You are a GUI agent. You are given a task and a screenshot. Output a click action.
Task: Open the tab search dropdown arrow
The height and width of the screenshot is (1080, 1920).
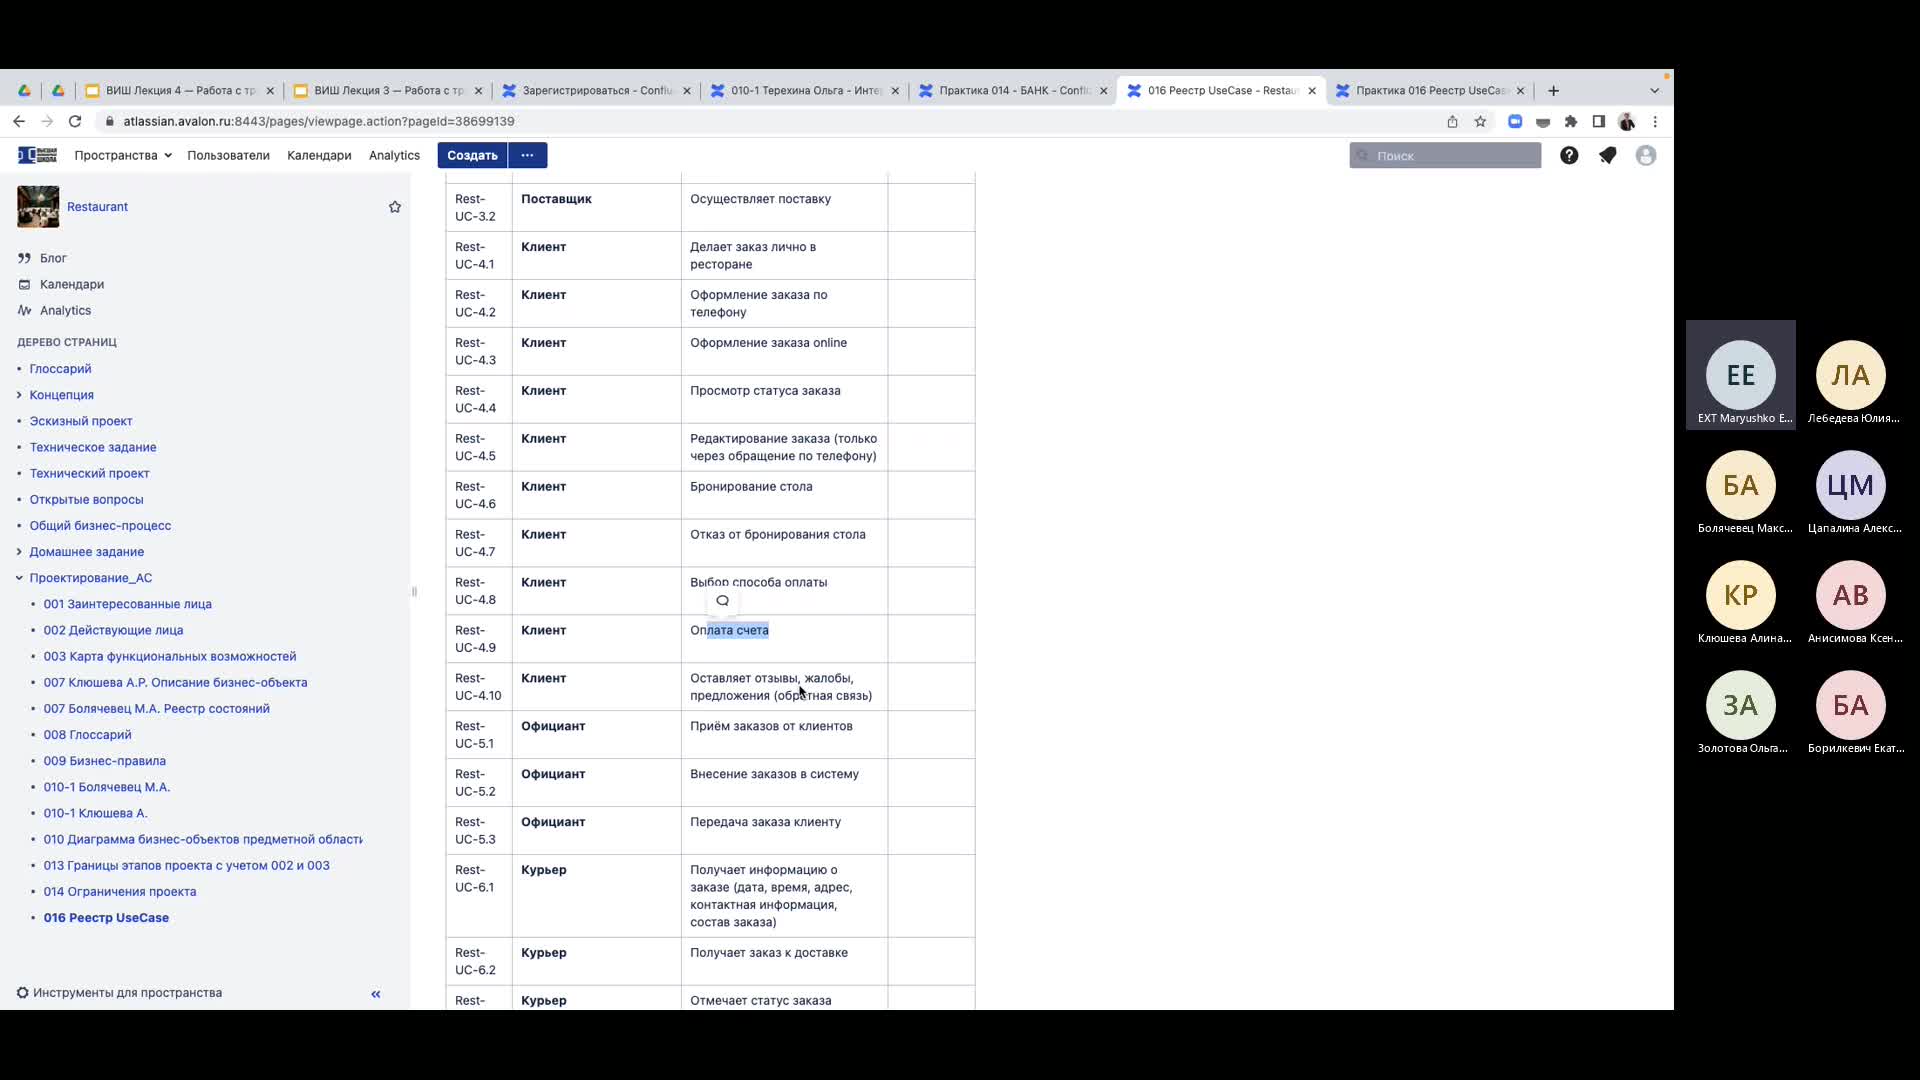coord(1654,90)
